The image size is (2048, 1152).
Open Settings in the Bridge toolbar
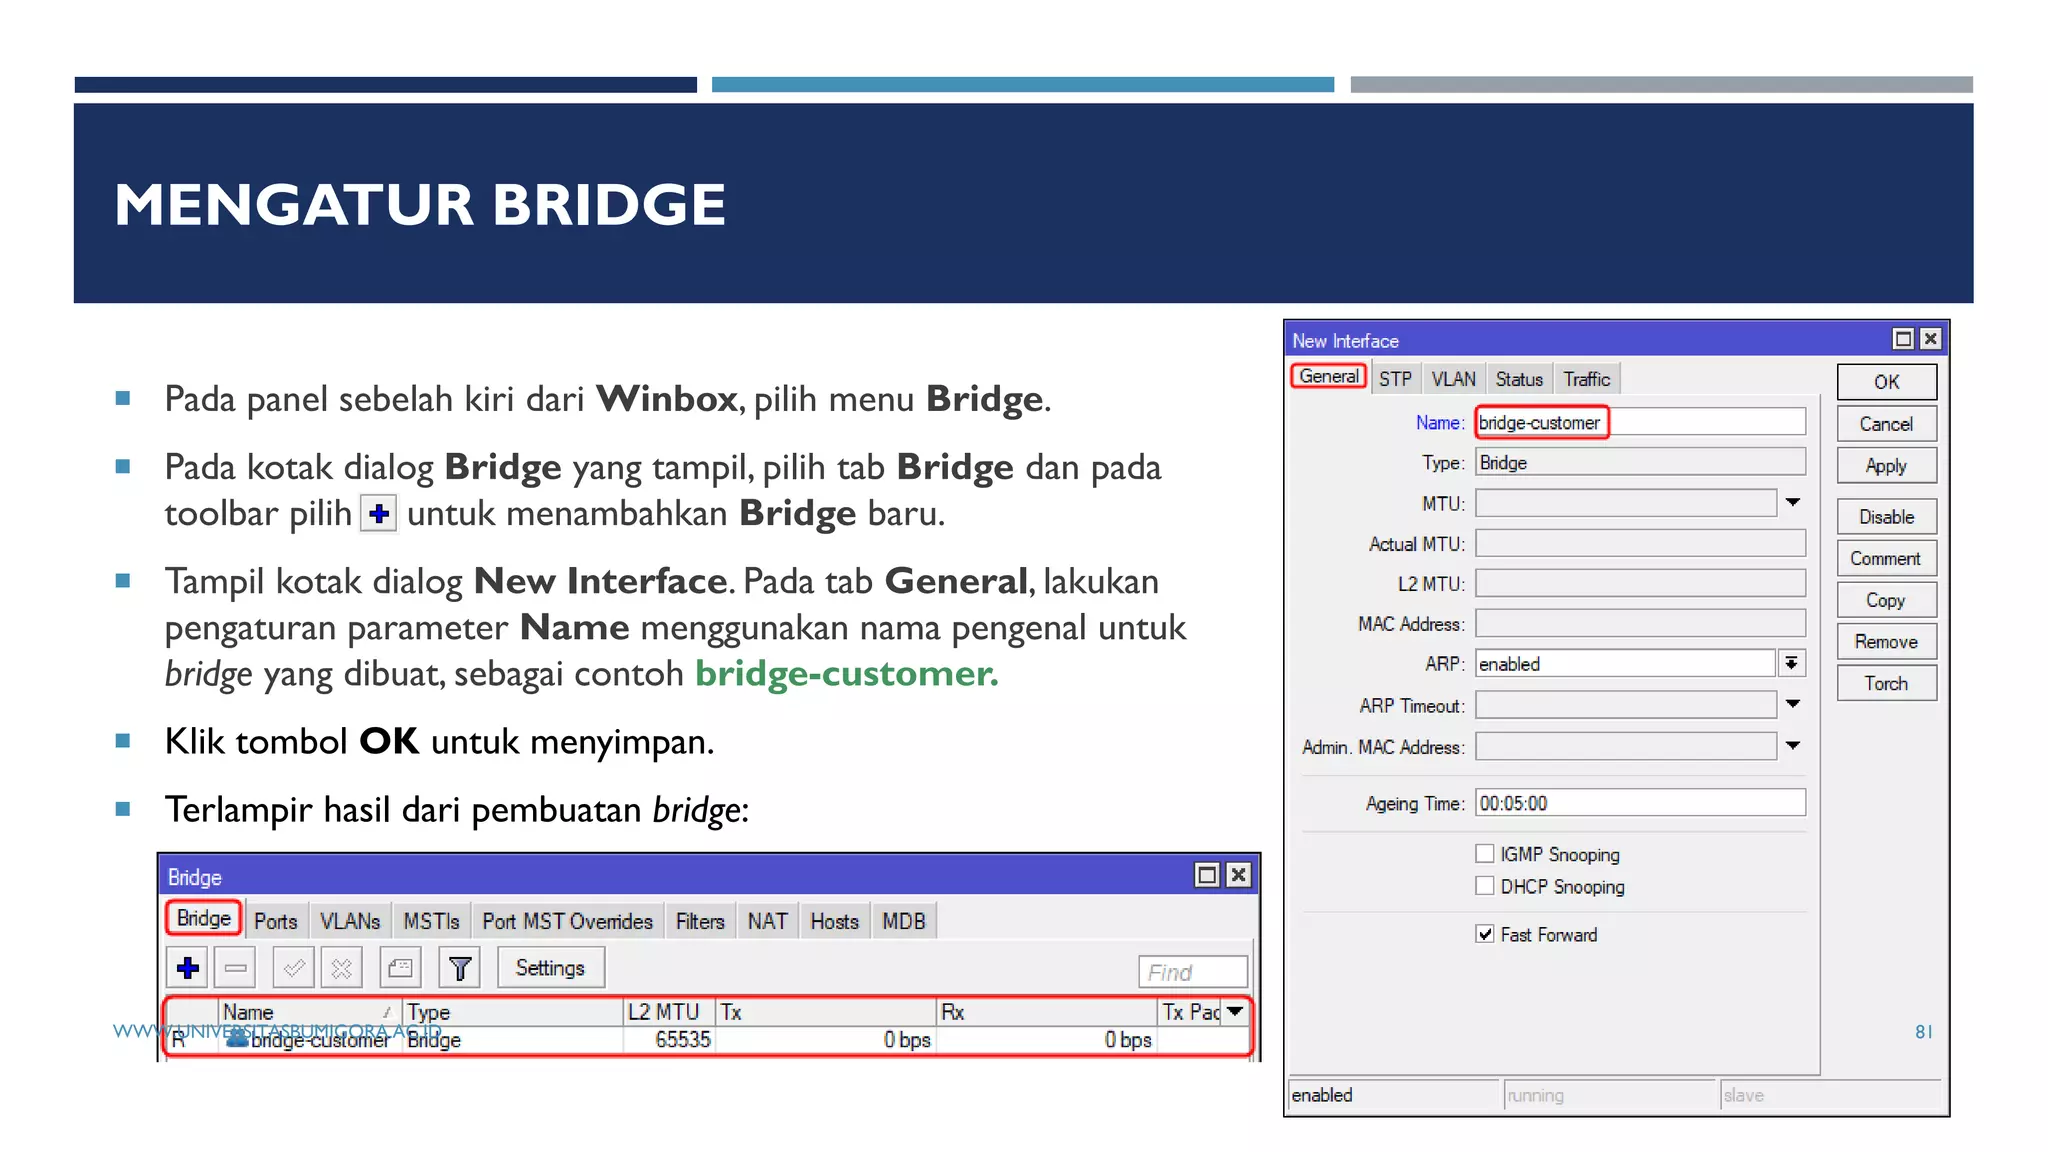click(x=550, y=968)
